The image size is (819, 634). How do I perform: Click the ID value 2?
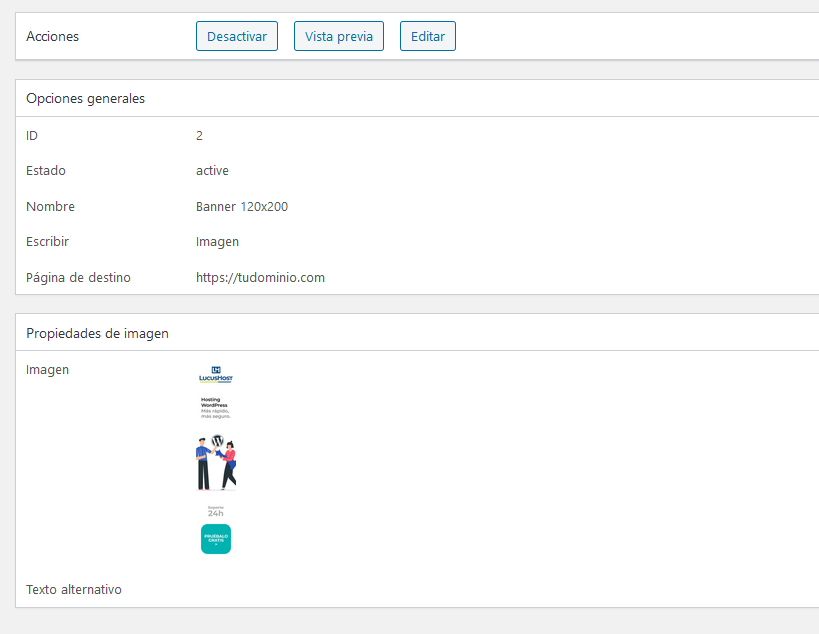[x=199, y=136]
